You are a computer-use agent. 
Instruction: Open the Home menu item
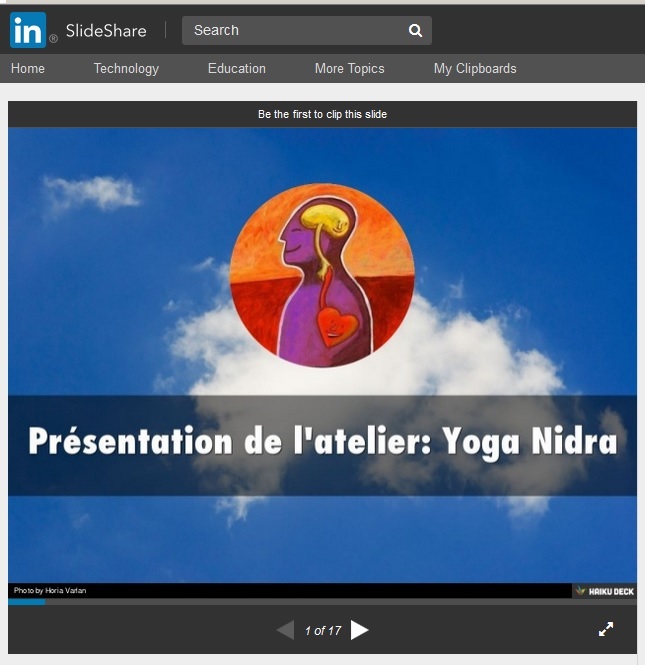click(28, 69)
